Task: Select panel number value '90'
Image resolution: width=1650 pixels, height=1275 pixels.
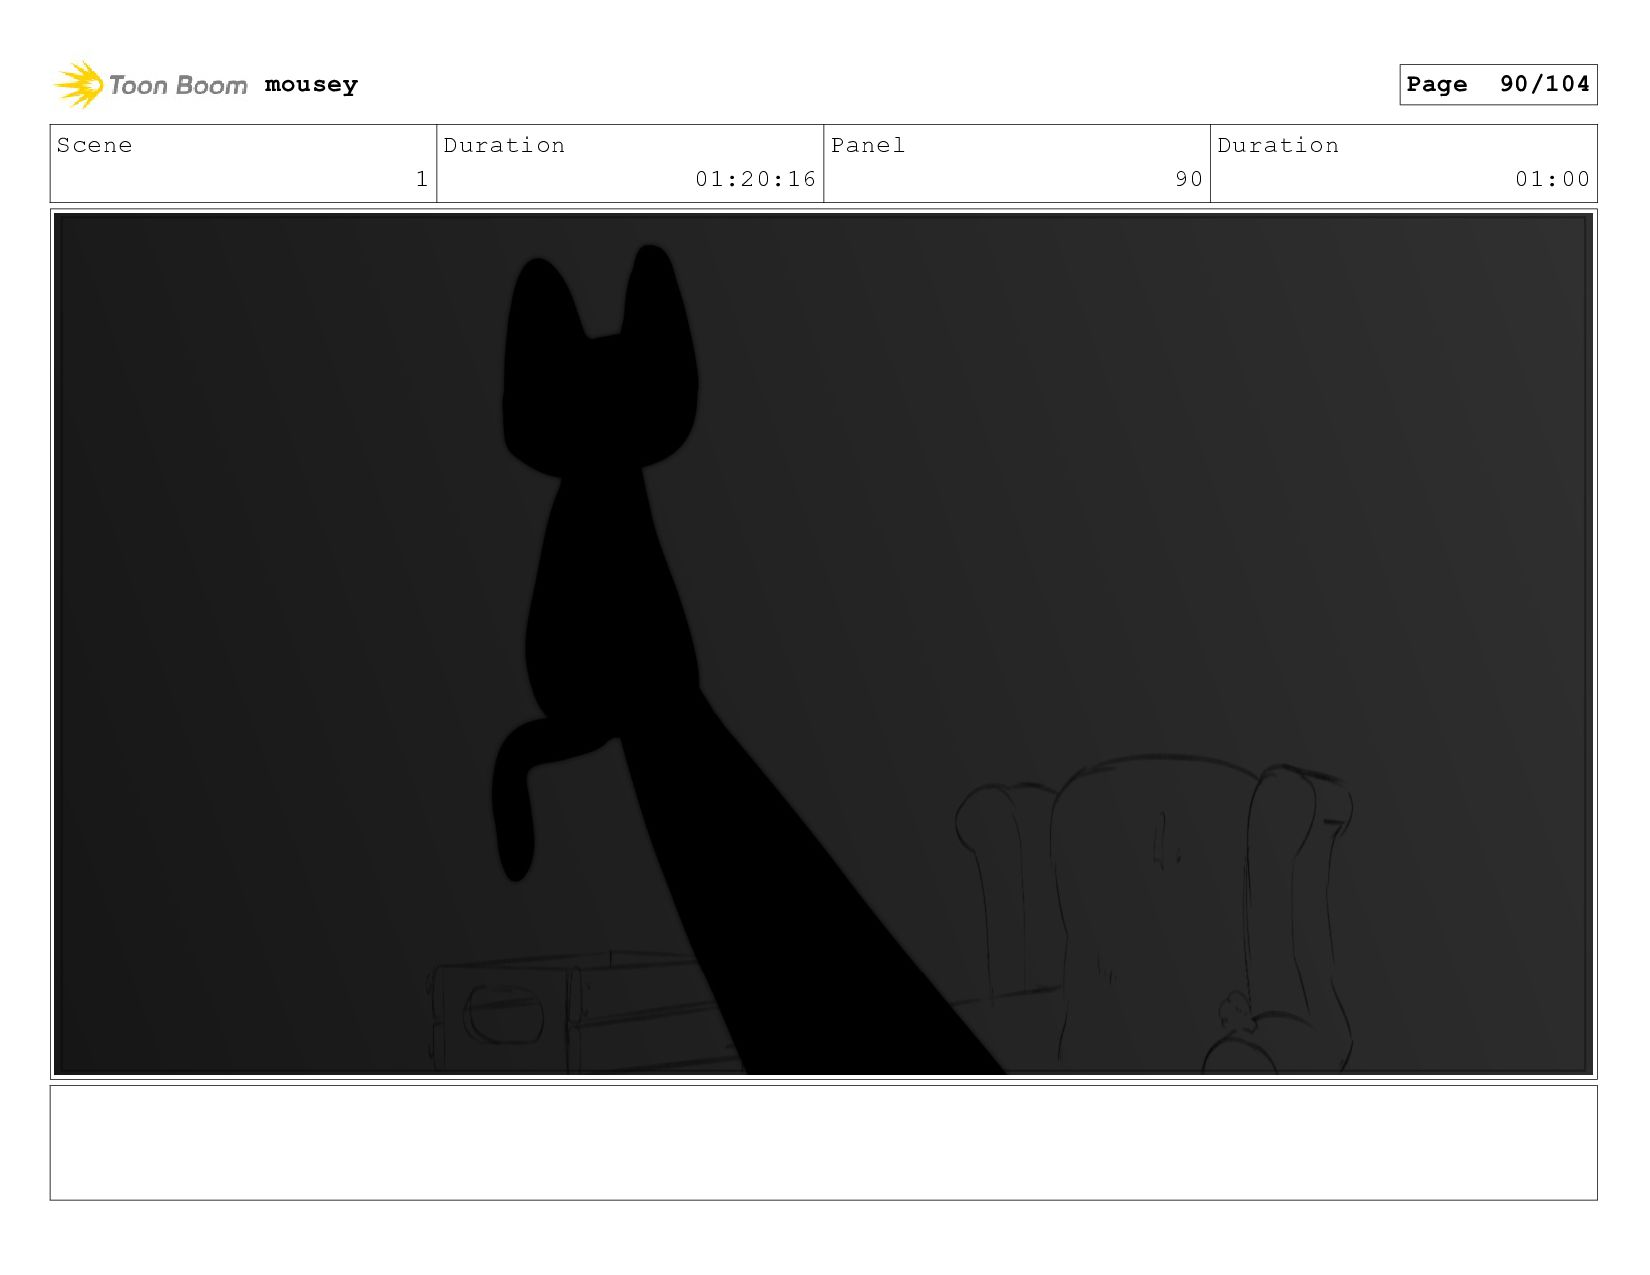Action: [x=1189, y=179]
